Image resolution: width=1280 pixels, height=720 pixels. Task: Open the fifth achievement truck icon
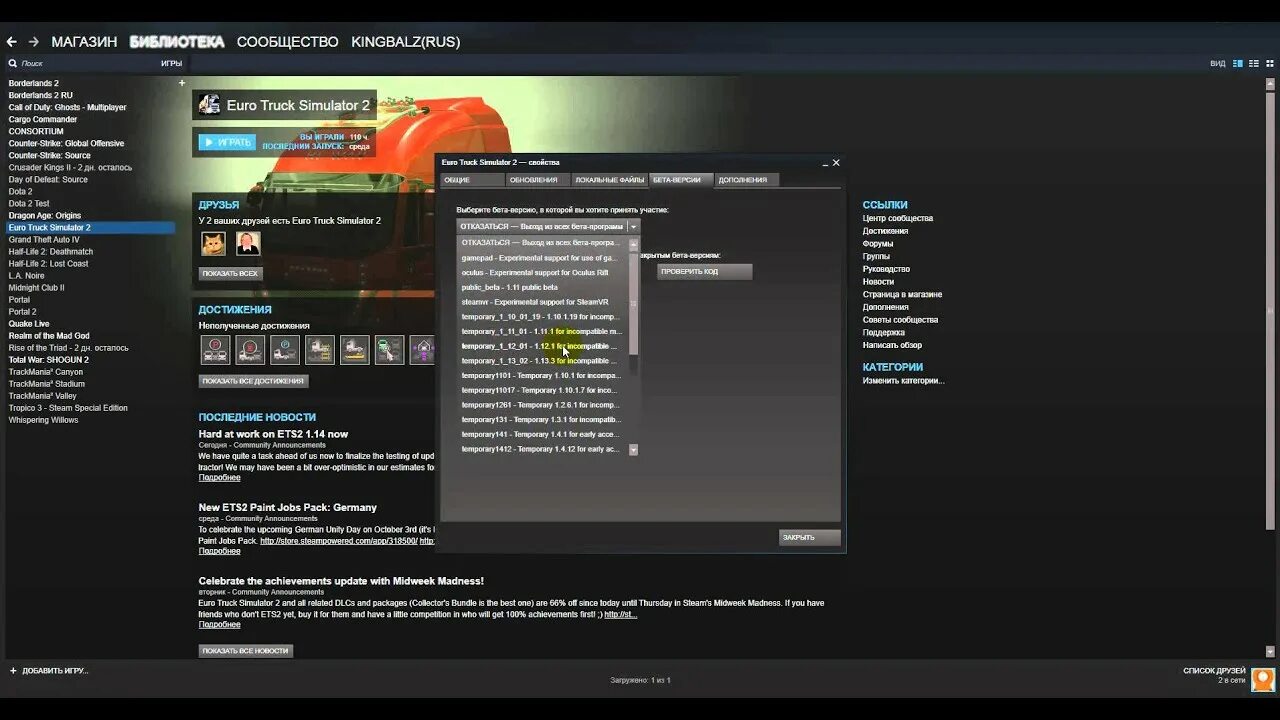355,349
